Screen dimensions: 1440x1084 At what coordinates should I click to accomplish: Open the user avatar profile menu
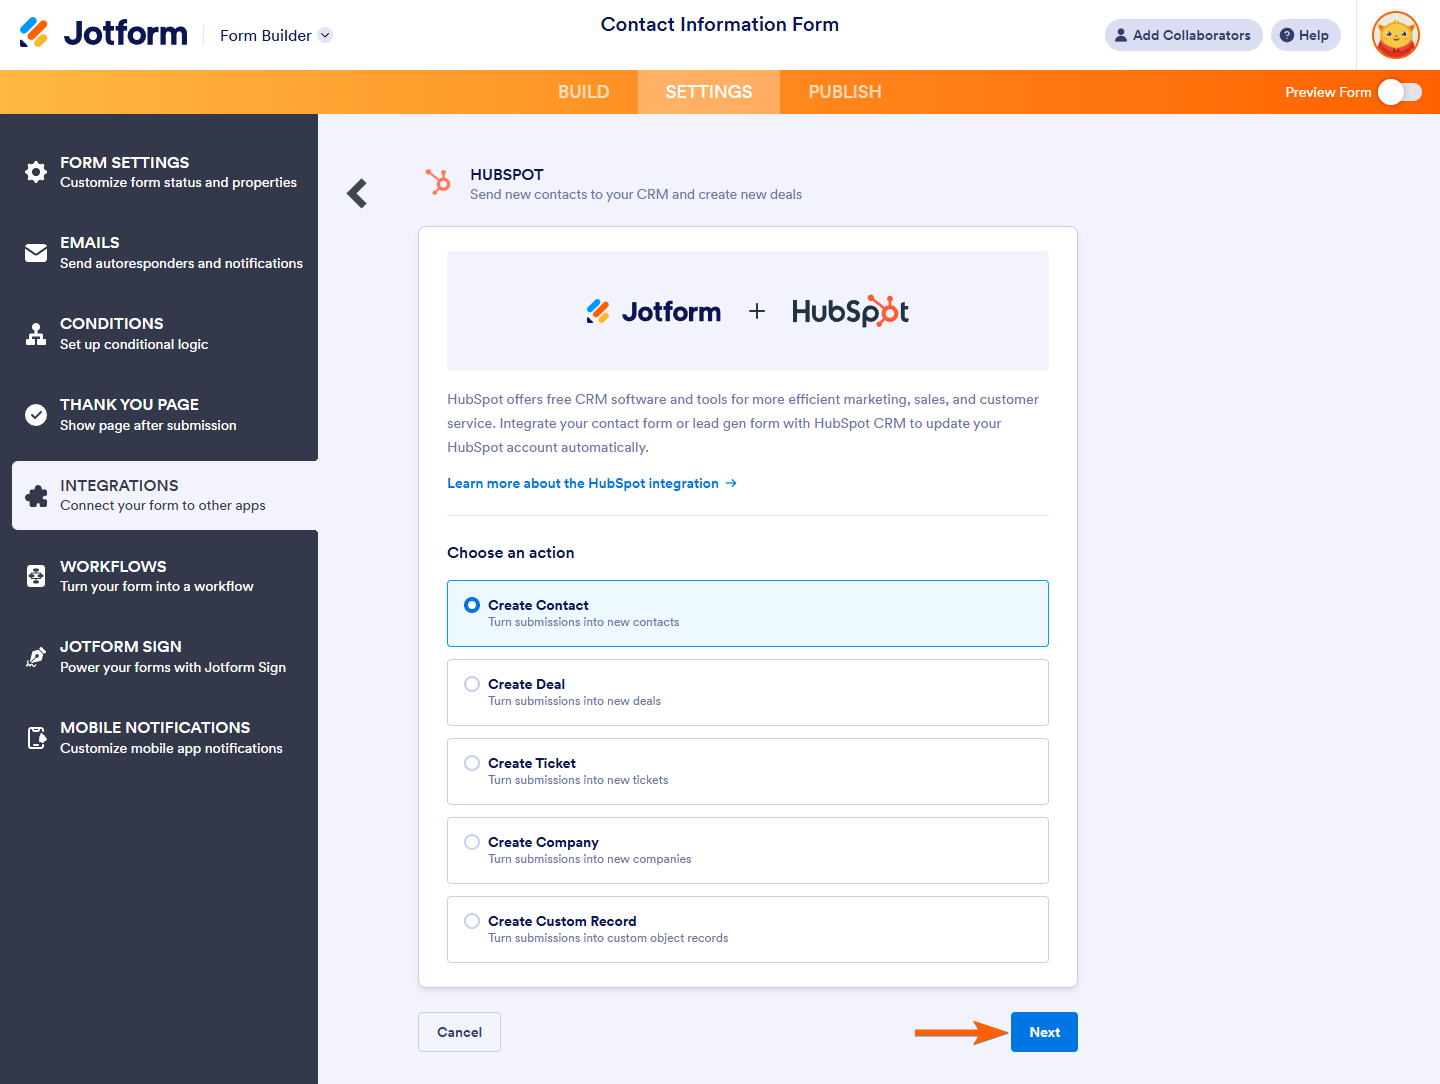(x=1396, y=35)
